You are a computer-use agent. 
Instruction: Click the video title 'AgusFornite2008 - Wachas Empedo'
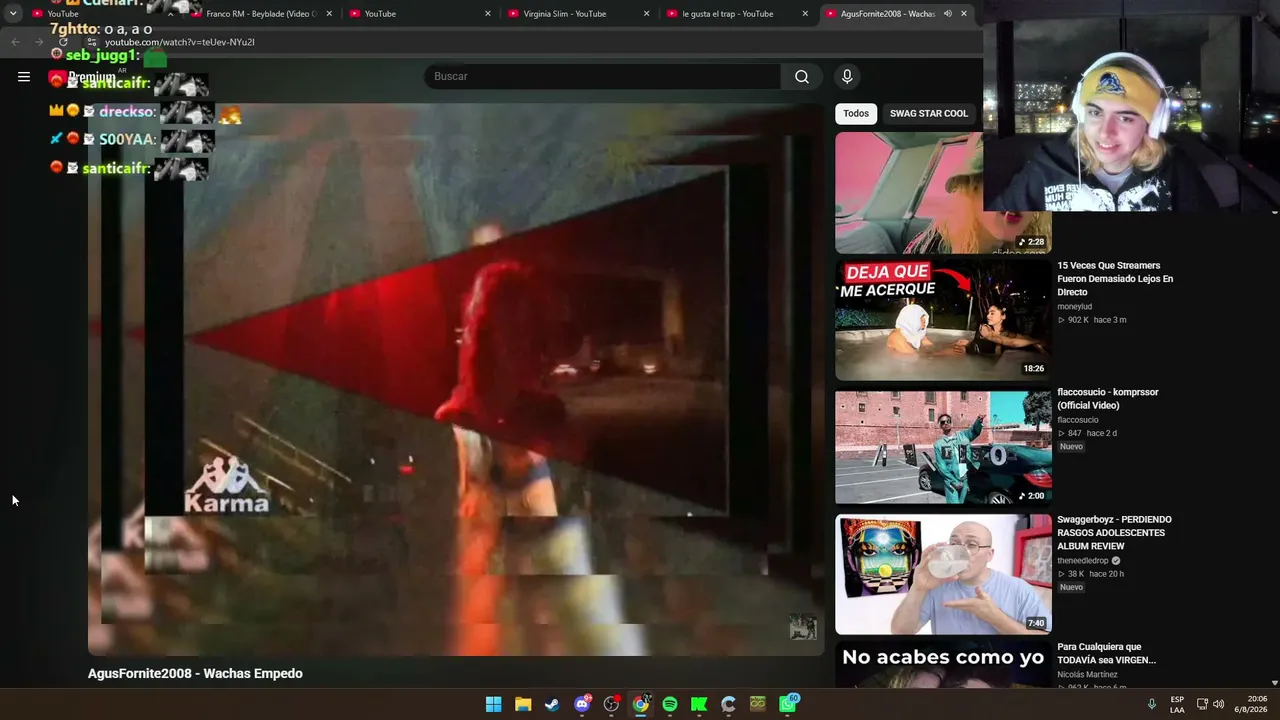(195, 674)
